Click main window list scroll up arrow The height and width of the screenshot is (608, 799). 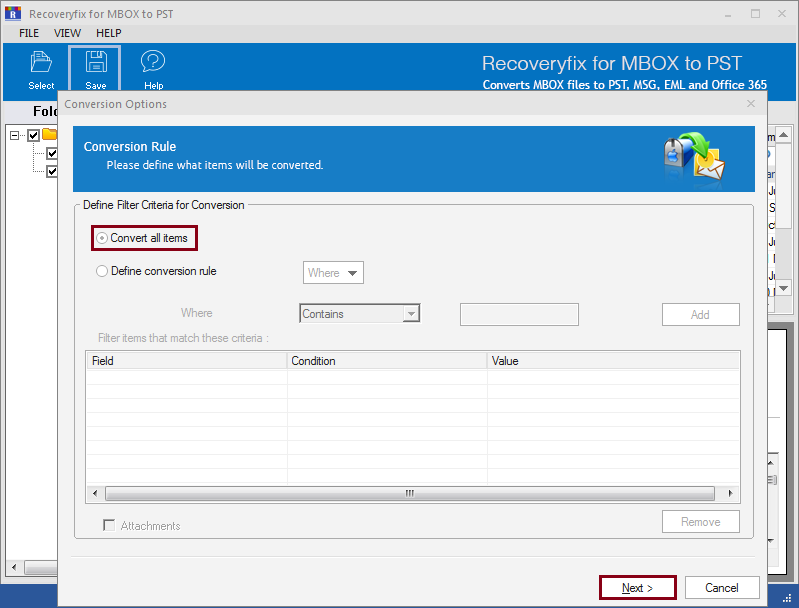[783, 135]
